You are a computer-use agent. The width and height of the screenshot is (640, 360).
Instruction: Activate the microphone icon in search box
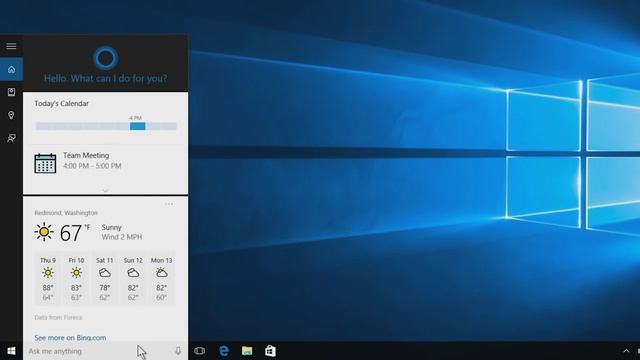[178, 351]
